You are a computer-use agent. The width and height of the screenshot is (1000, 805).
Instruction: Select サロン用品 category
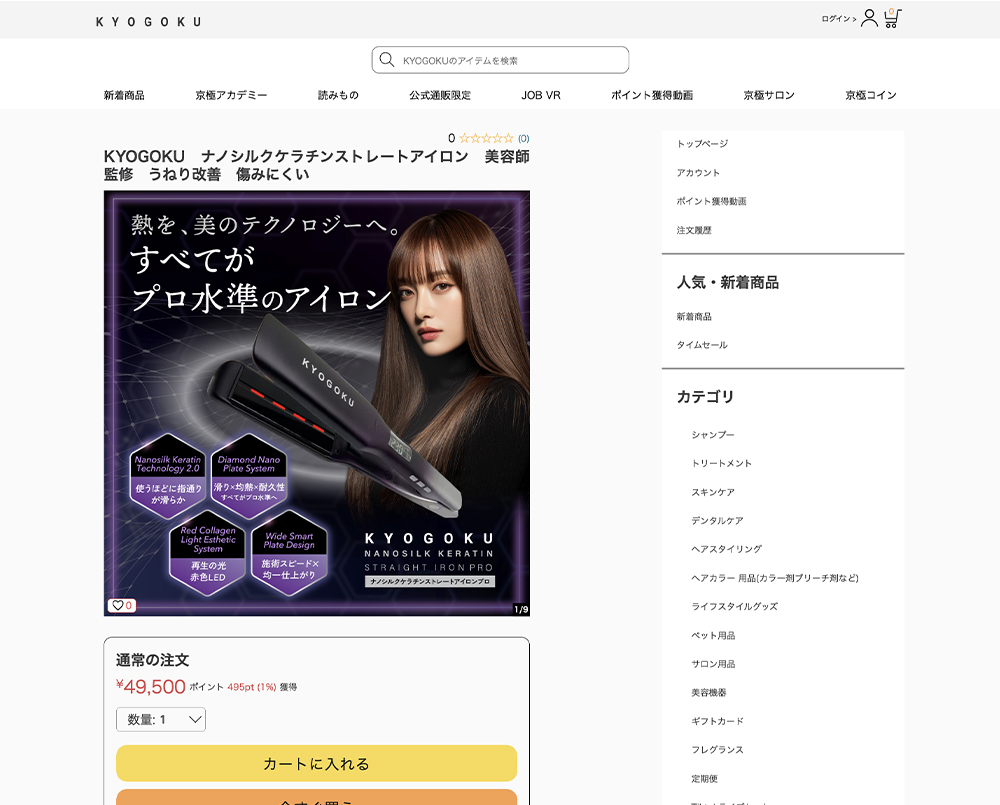(713, 664)
